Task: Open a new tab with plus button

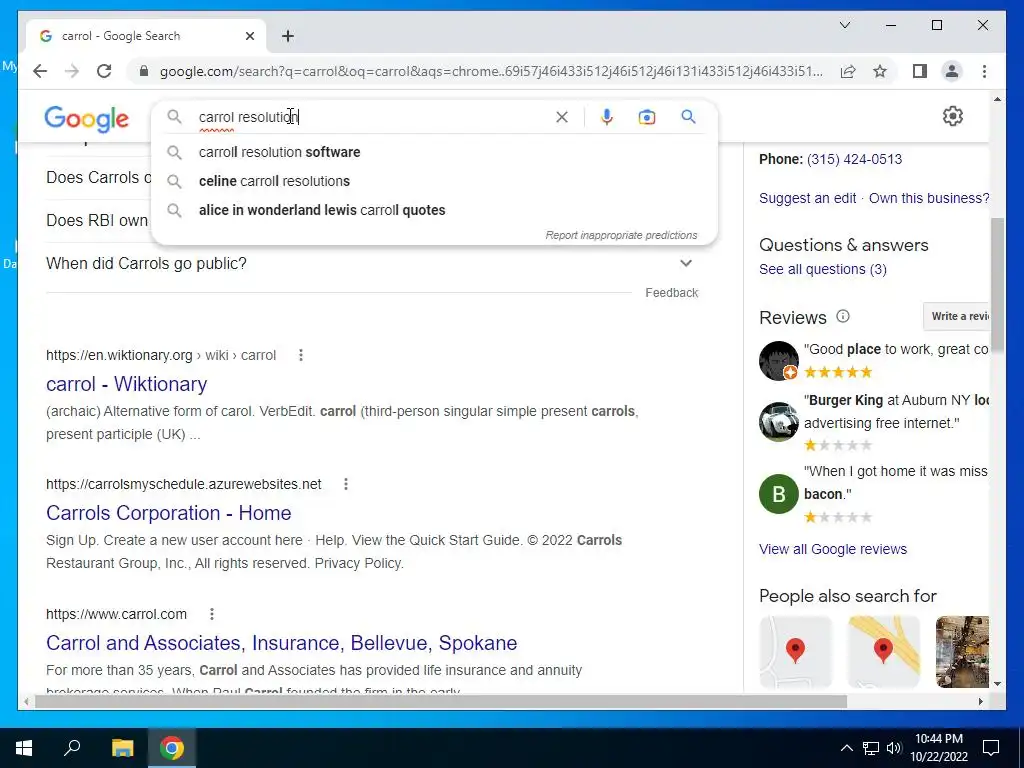Action: point(288,36)
